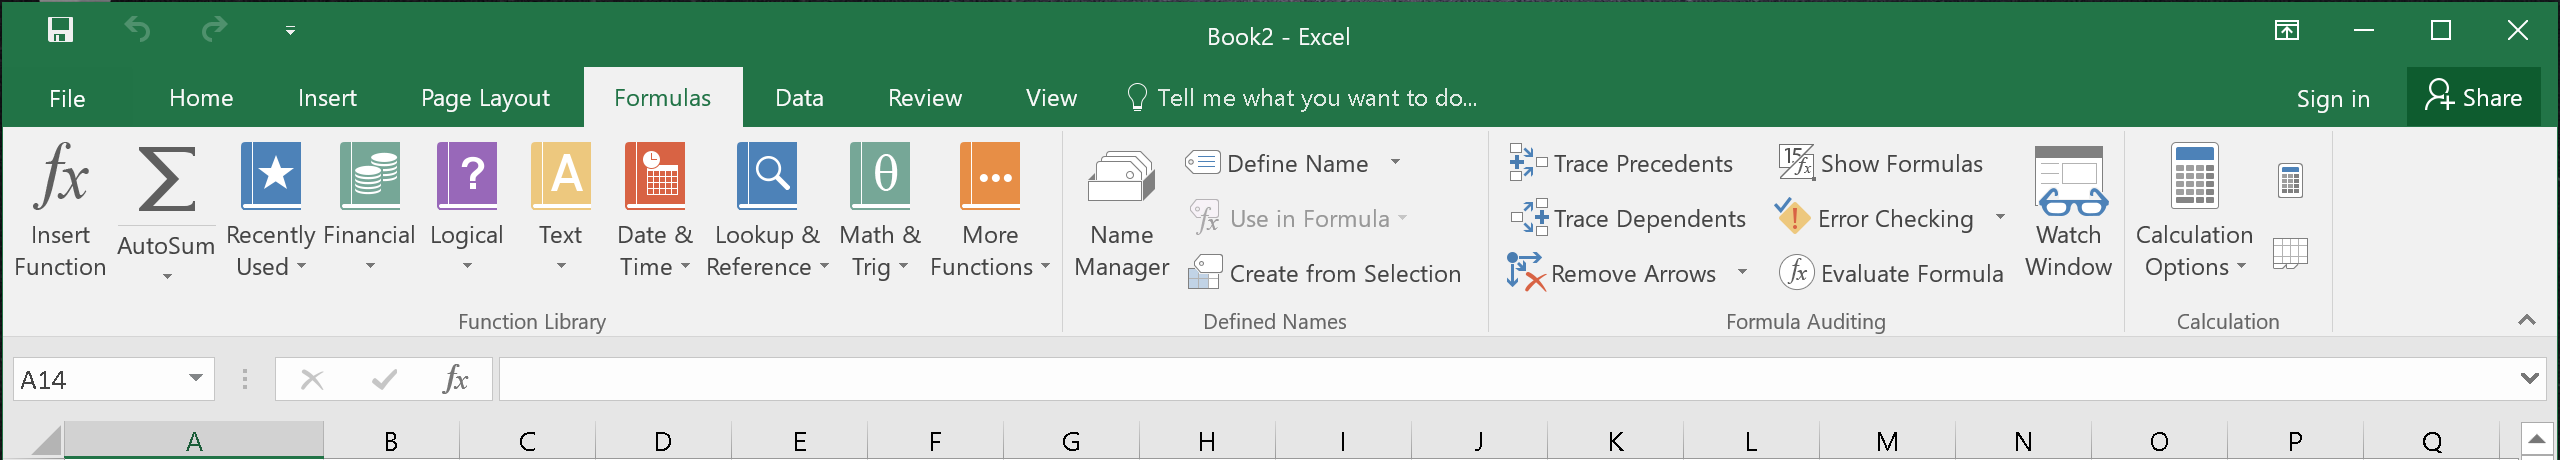Select column D header
Image resolution: width=2560 pixels, height=460 pixels.
(x=663, y=441)
